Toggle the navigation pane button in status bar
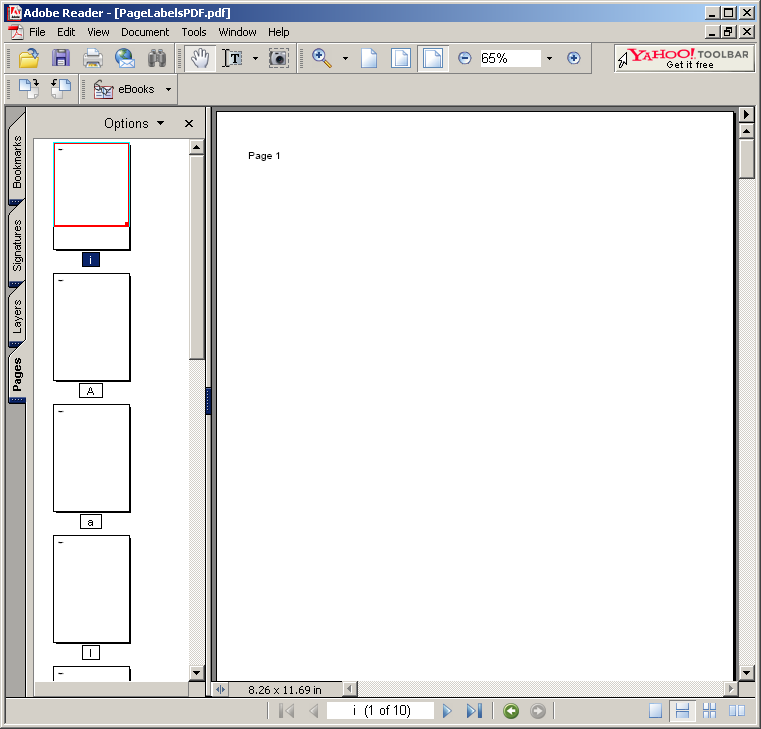The width and height of the screenshot is (761, 729). (220, 689)
